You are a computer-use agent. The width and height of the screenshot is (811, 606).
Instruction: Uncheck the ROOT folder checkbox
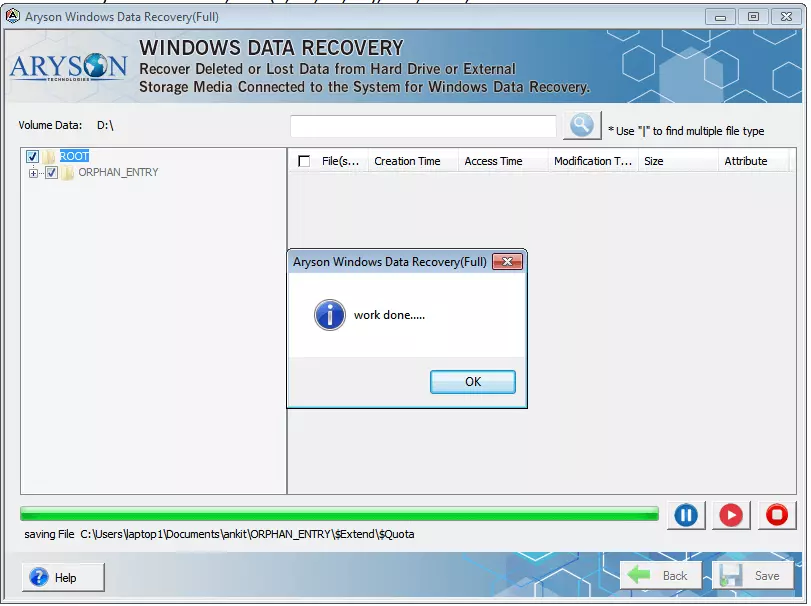[33, 157]
